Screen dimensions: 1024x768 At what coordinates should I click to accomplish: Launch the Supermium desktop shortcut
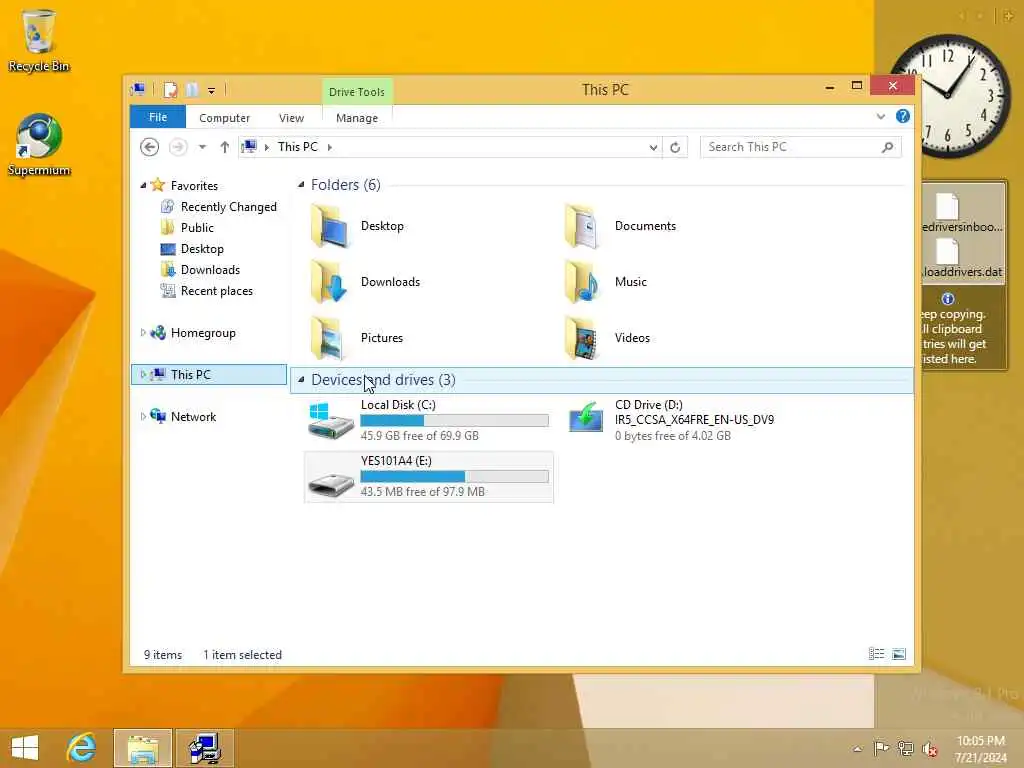tap(39, 145)
